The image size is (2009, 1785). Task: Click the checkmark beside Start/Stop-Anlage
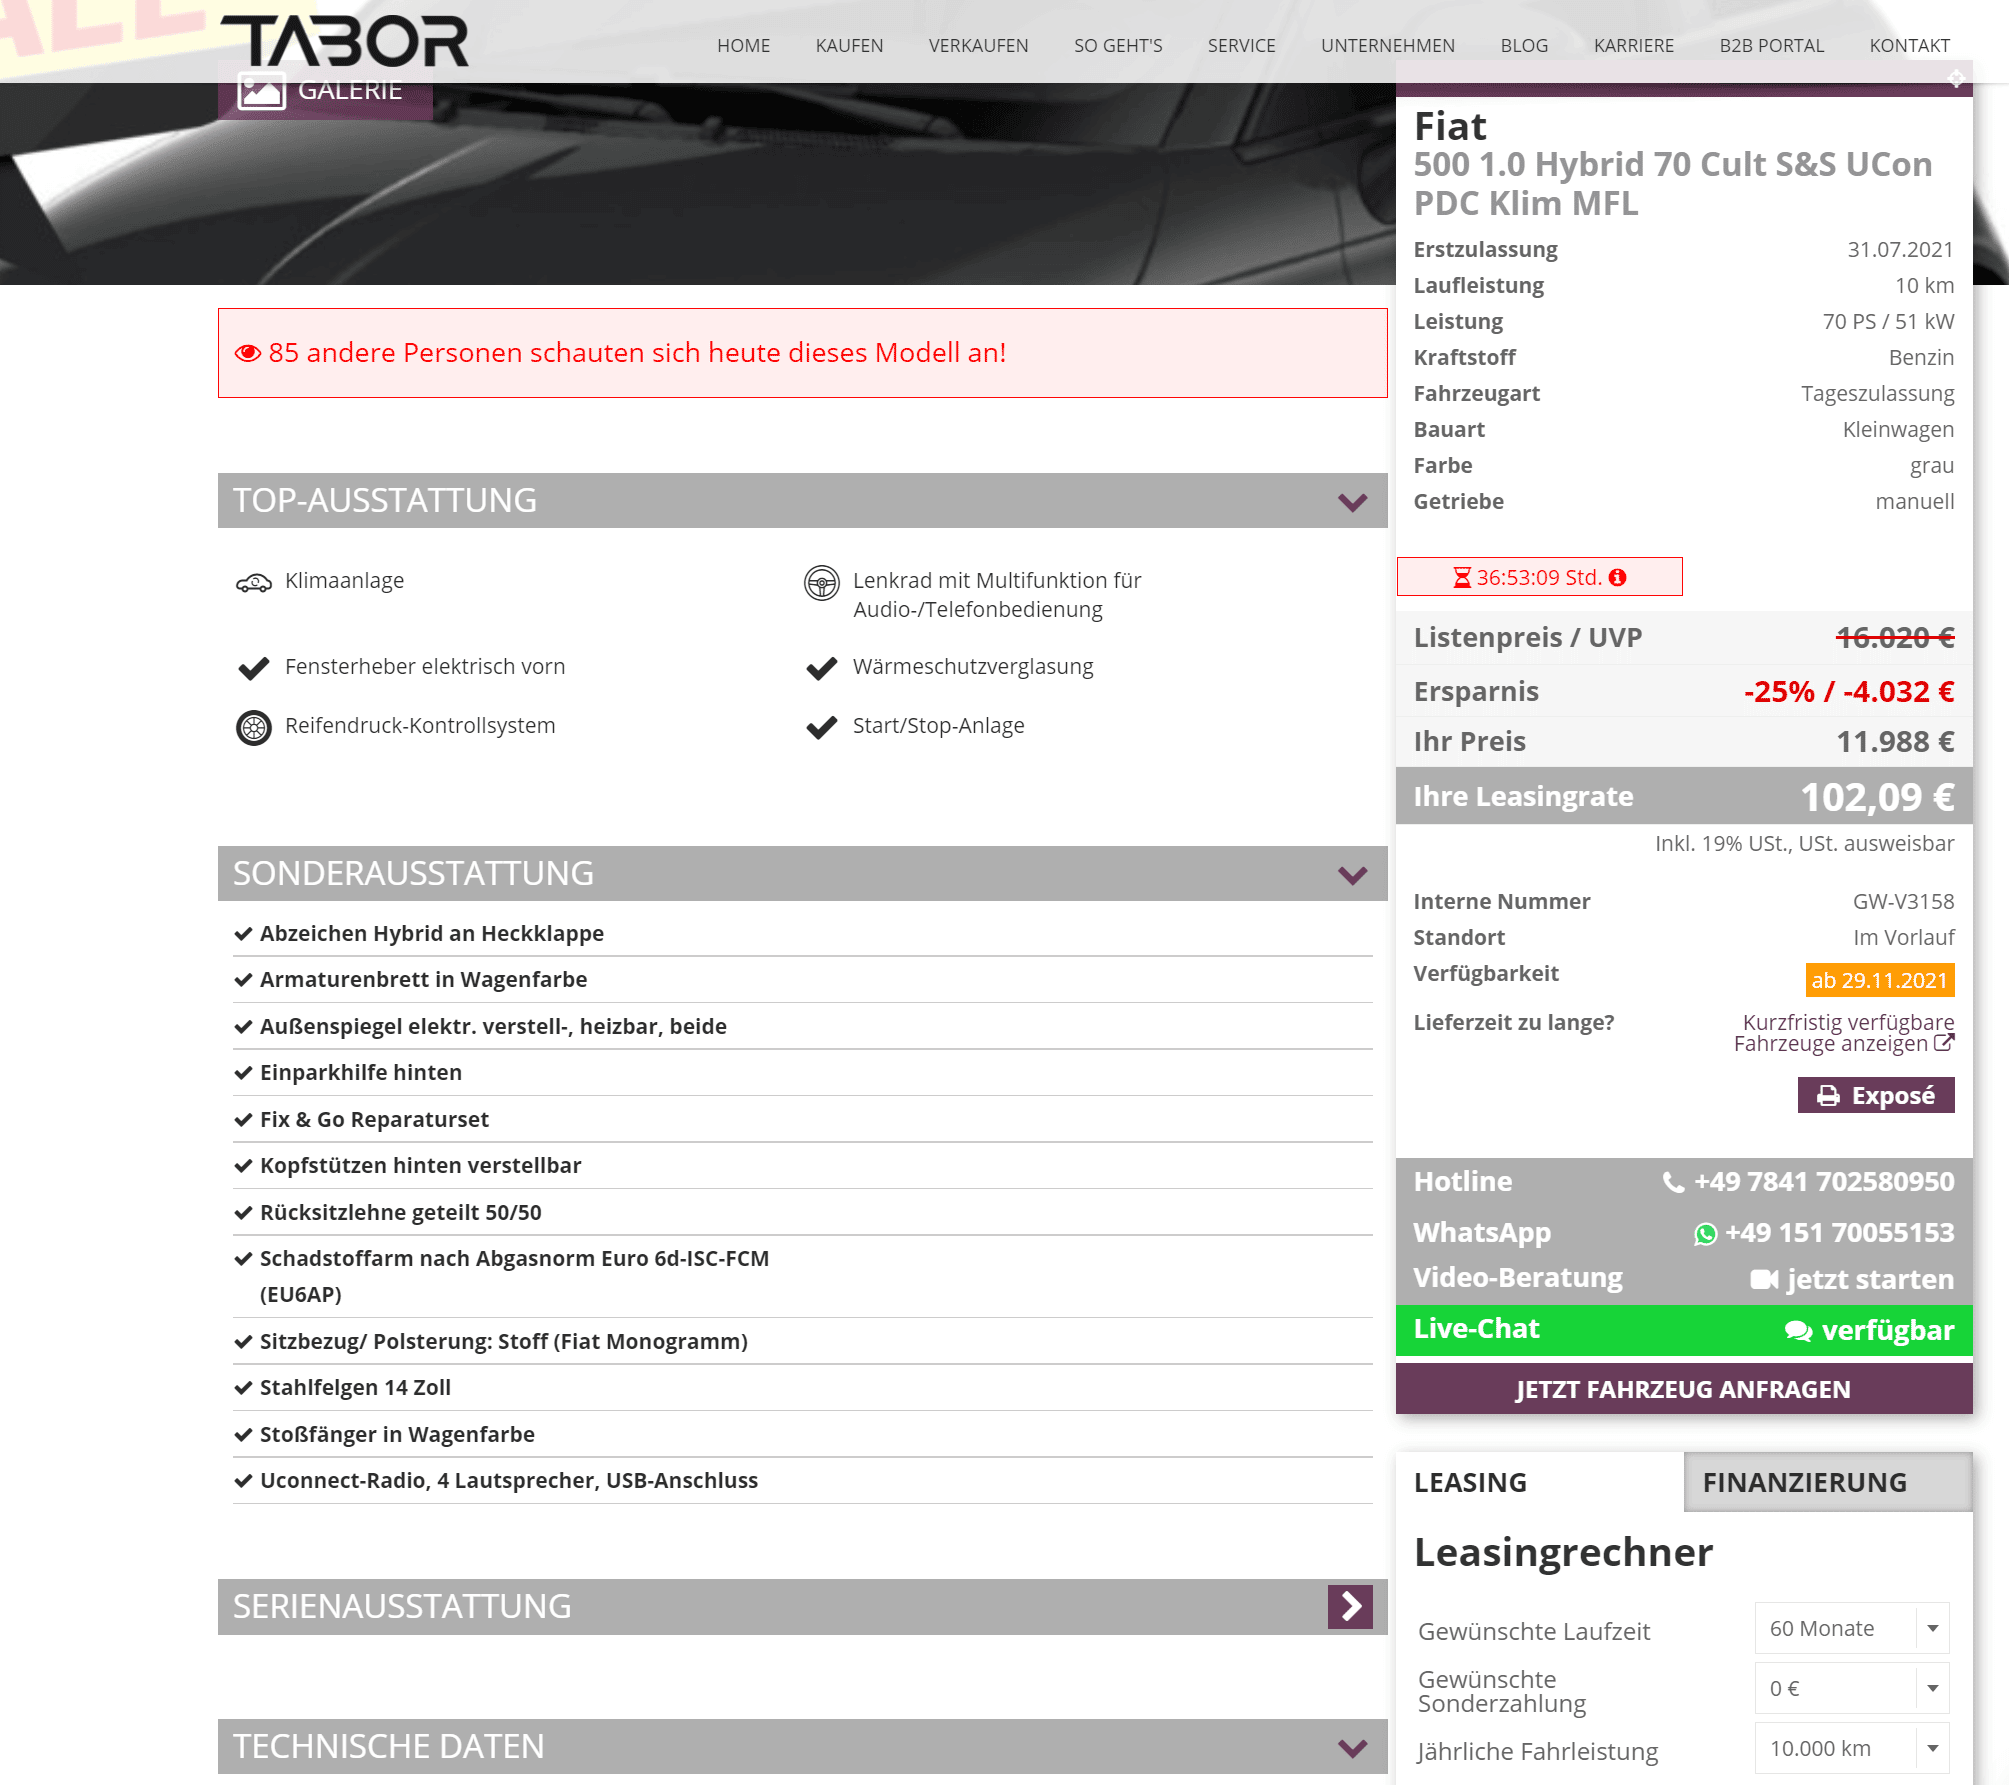pyautogui.click(x=822, y=727)
